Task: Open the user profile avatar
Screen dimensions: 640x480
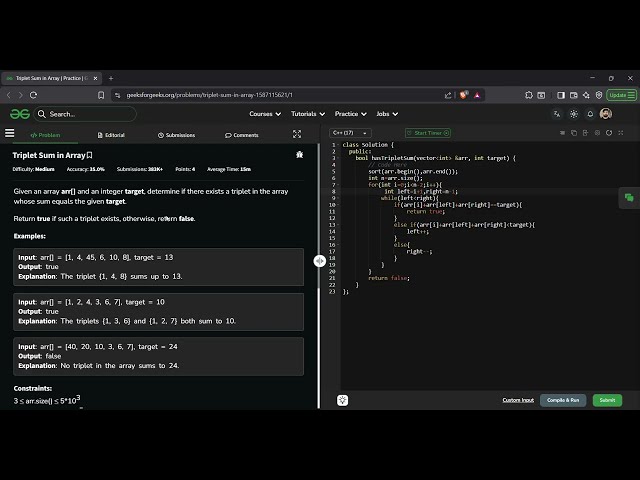Action: pos(606,114)
